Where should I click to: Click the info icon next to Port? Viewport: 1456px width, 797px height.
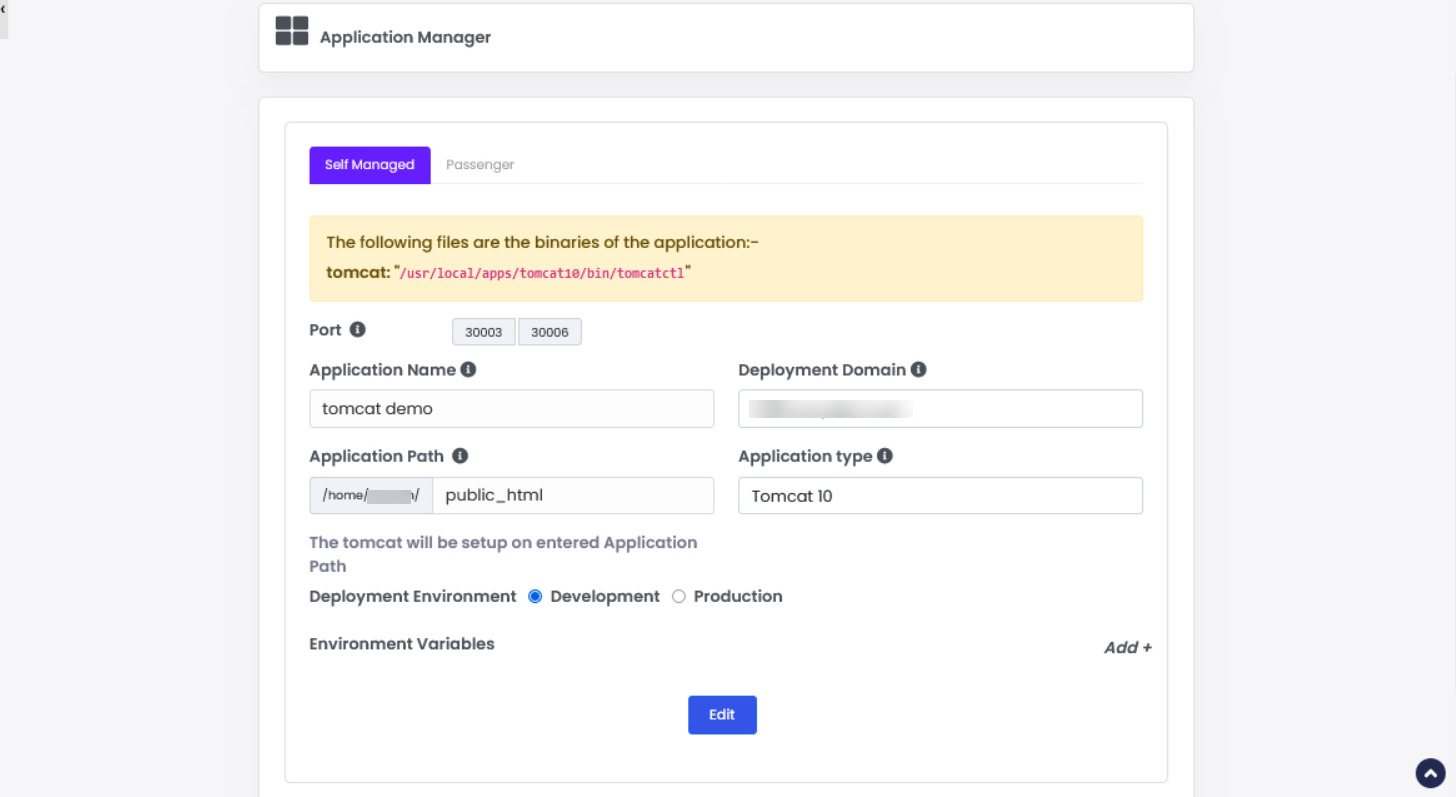[x=358, y=329]
